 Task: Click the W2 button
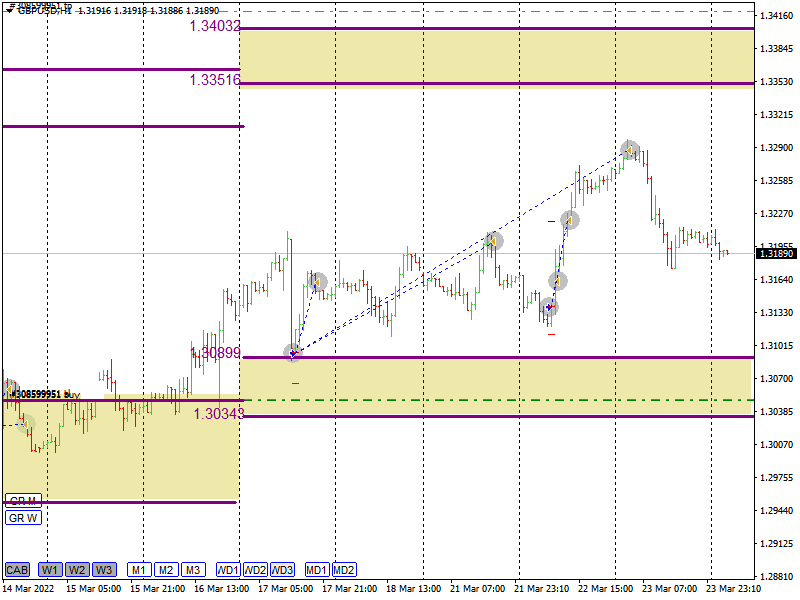pos(77,570)
